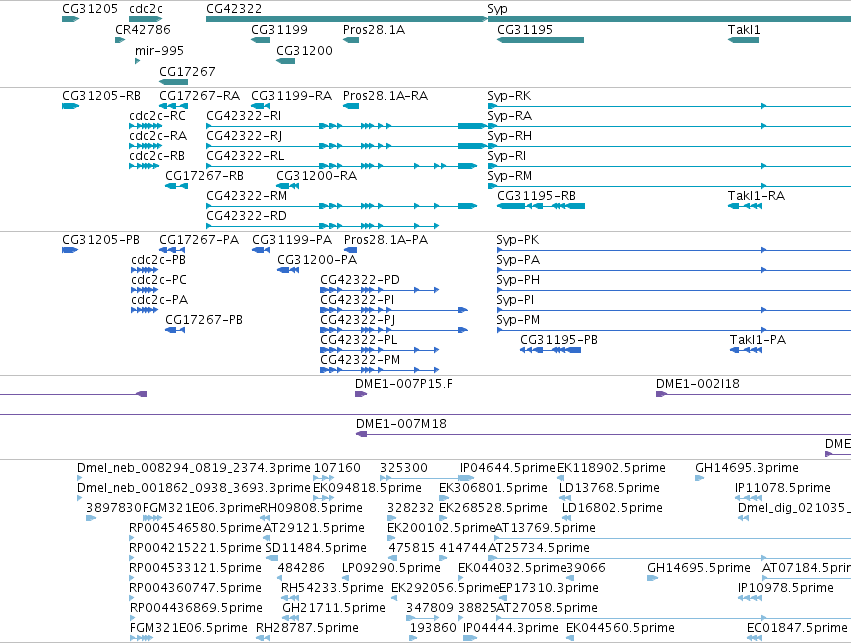Select the GH21711.5prime EST label
851x643 pixels.
(x=334, y=609)
